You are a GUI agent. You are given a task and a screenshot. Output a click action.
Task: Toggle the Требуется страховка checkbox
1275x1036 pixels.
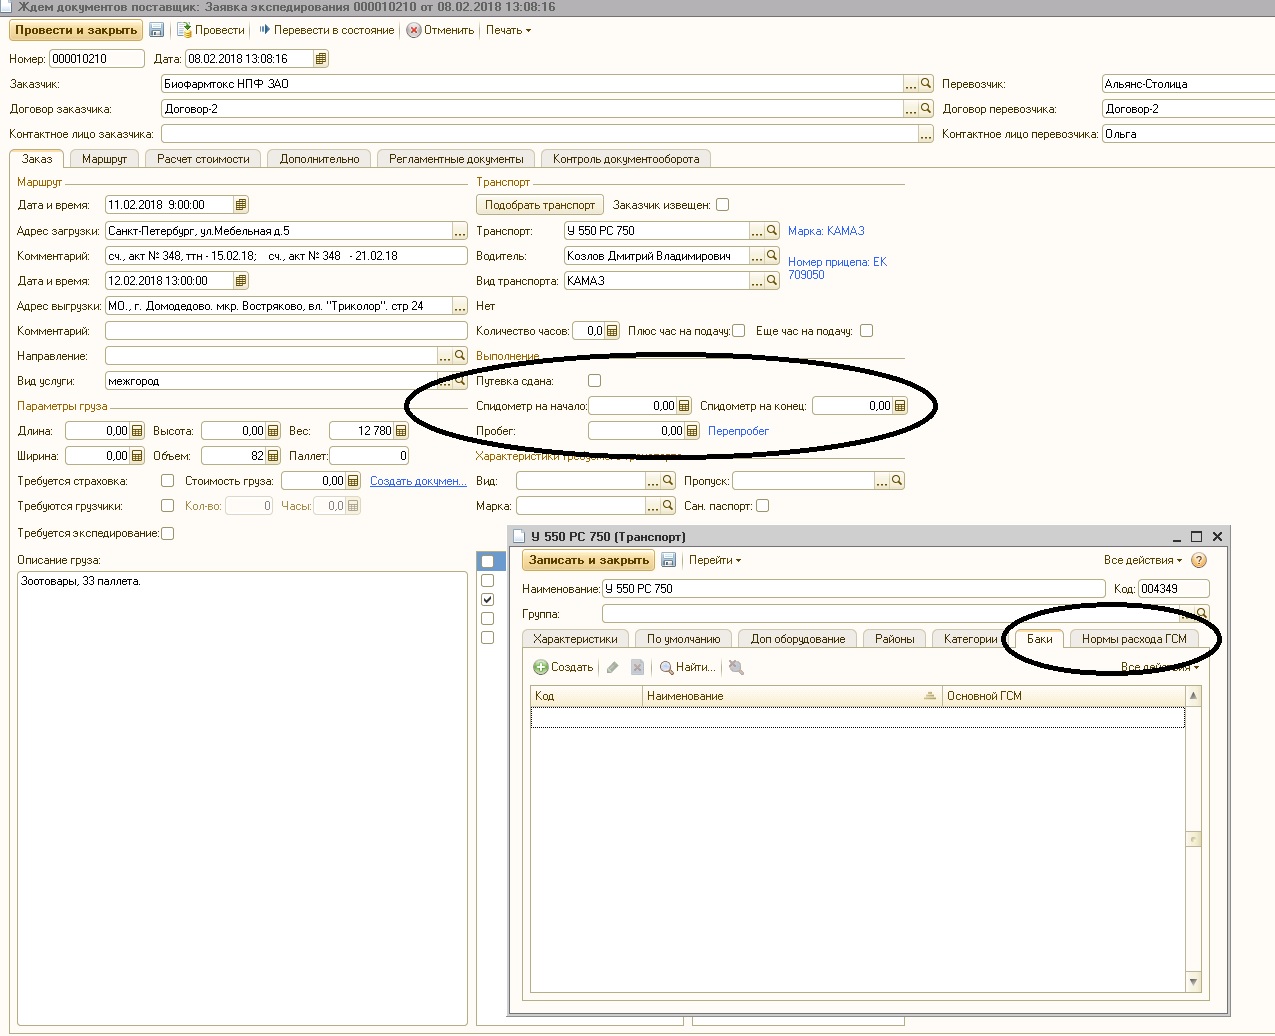(x=168, y=481)
